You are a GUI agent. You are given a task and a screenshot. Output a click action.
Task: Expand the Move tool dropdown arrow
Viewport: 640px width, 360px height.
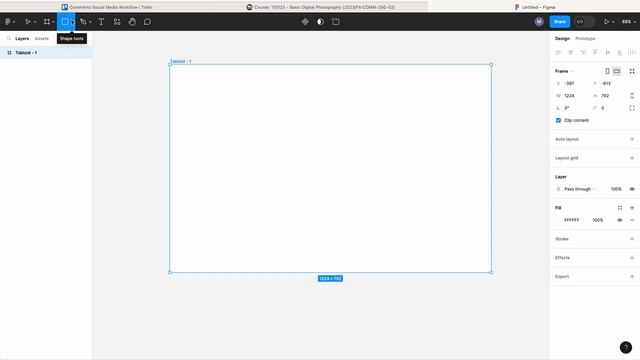point(35,22)
